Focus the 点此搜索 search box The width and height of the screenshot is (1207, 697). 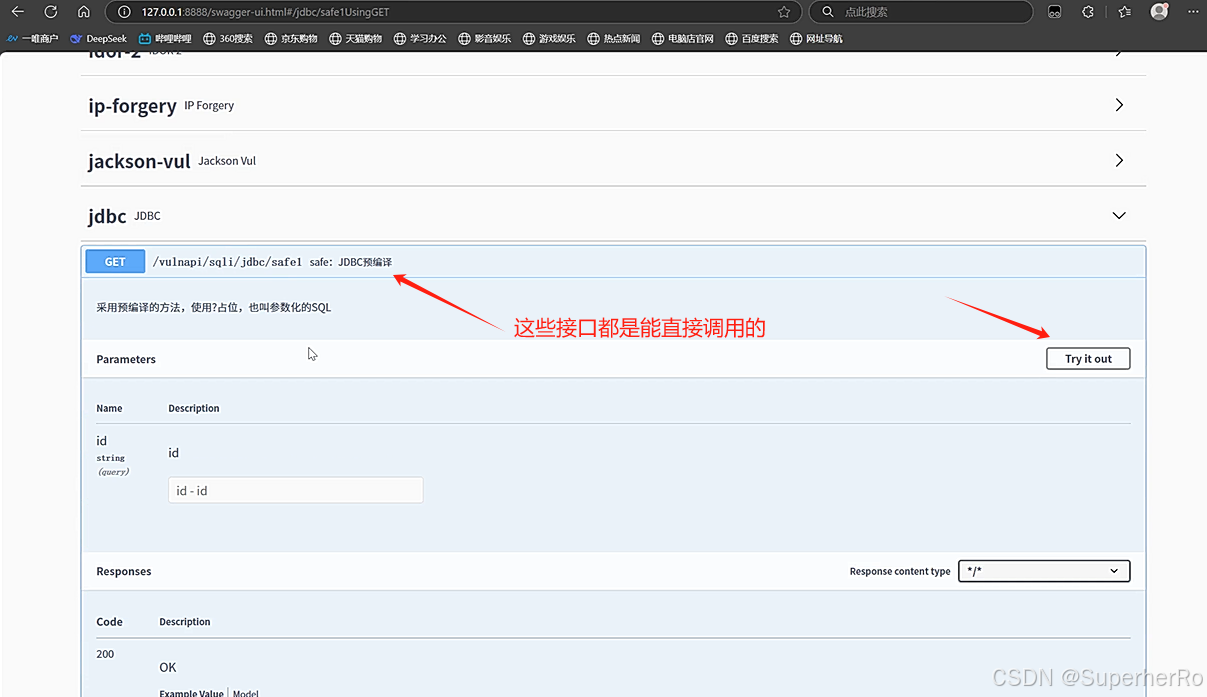coord(920,12)
